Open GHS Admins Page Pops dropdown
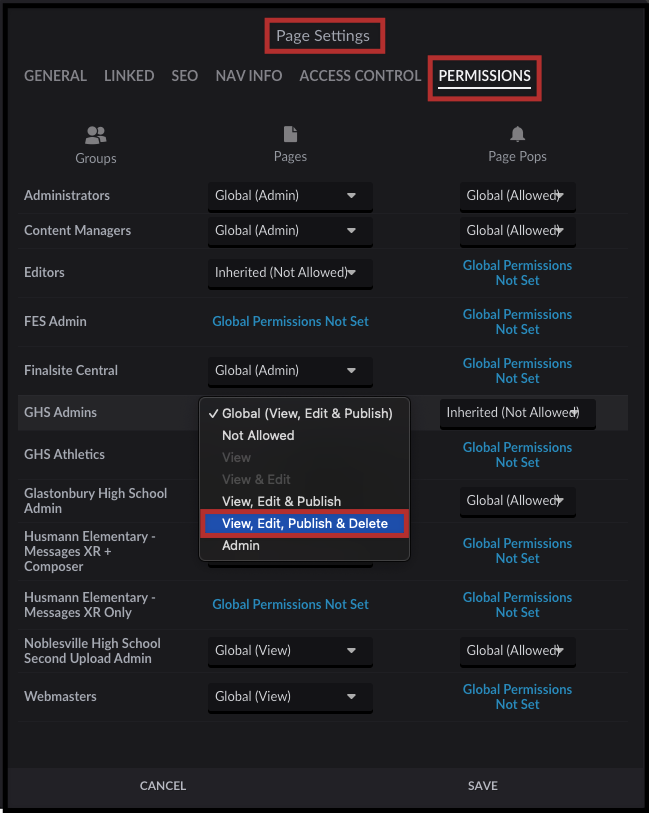 coord(517,413)
